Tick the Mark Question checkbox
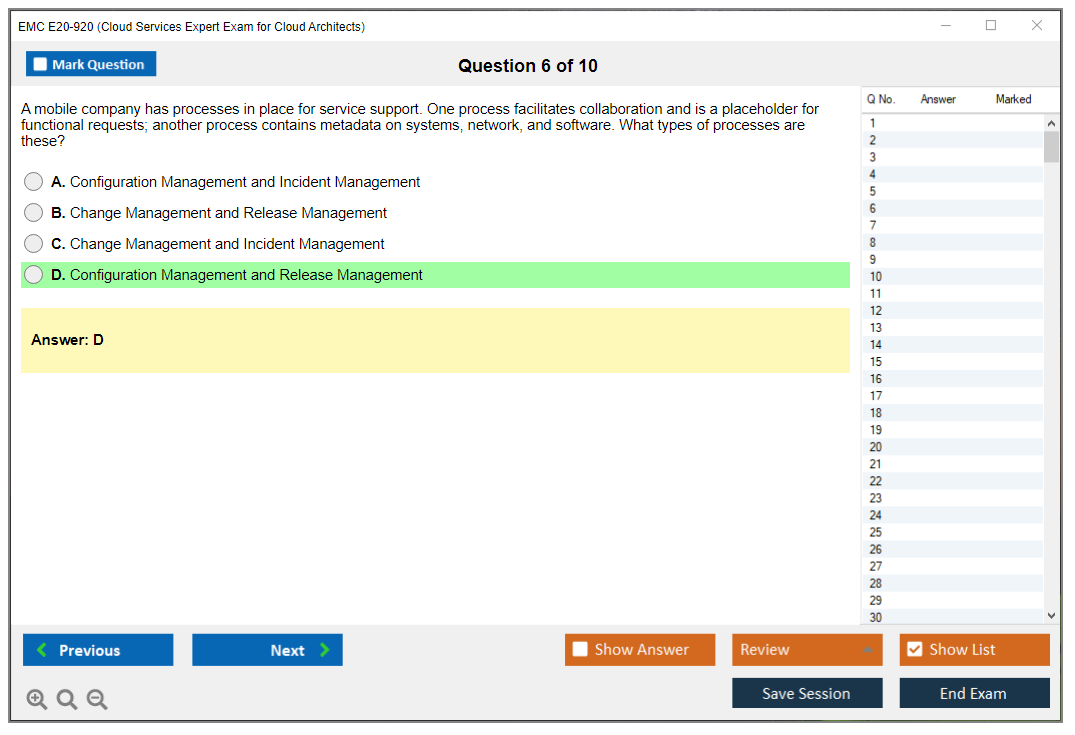Image resolution: width=1075 pixels, height=735 pixels. 40,65
